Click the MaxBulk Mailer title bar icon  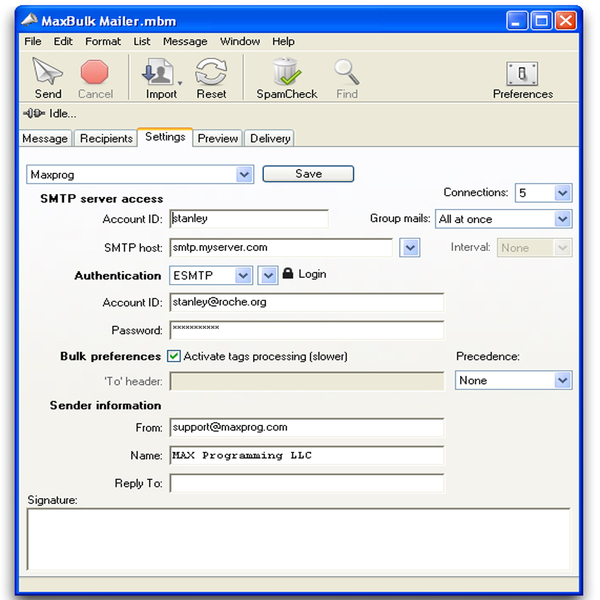tap(29, 20)
